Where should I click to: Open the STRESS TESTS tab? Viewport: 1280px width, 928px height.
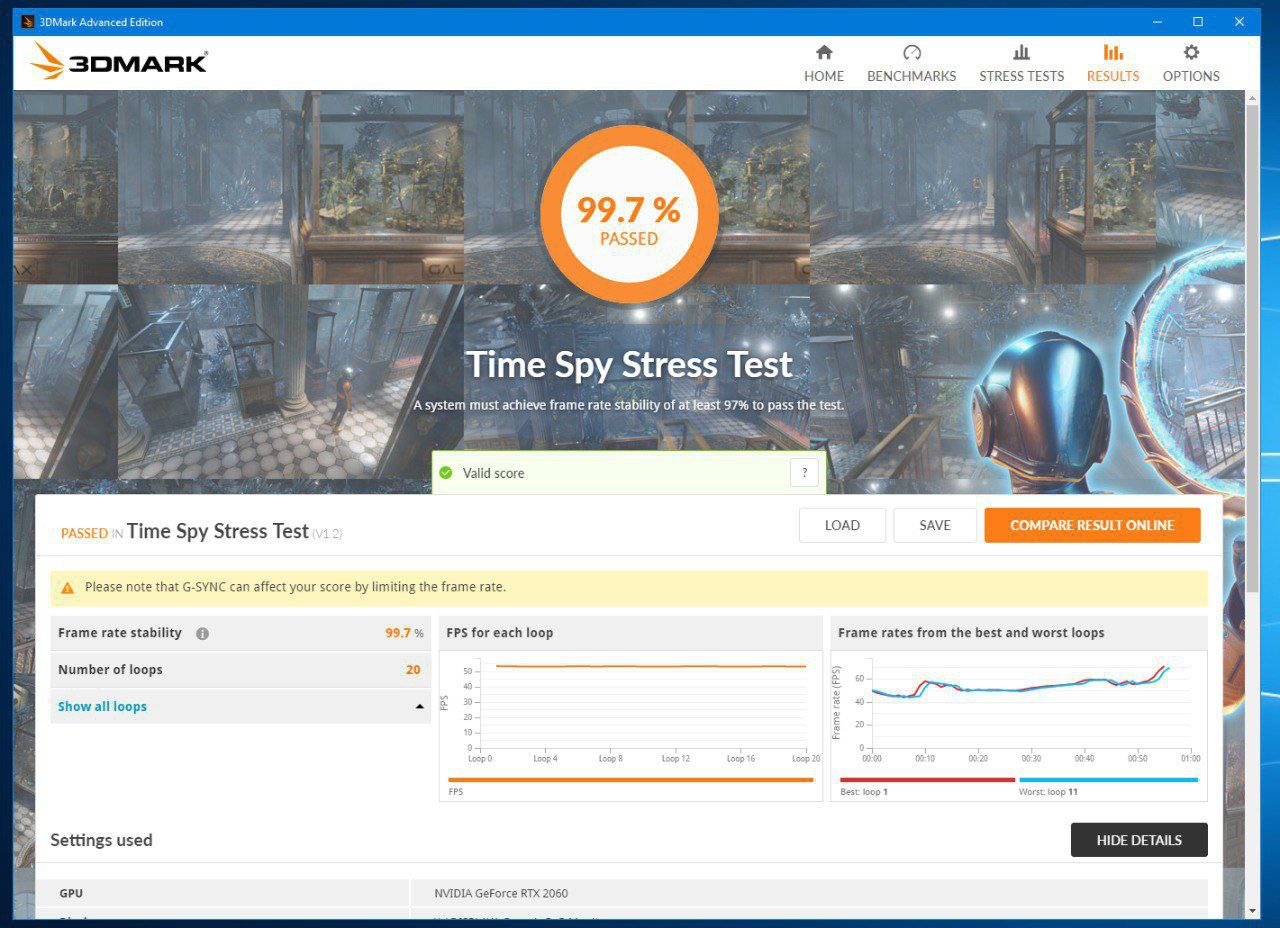1021,64
